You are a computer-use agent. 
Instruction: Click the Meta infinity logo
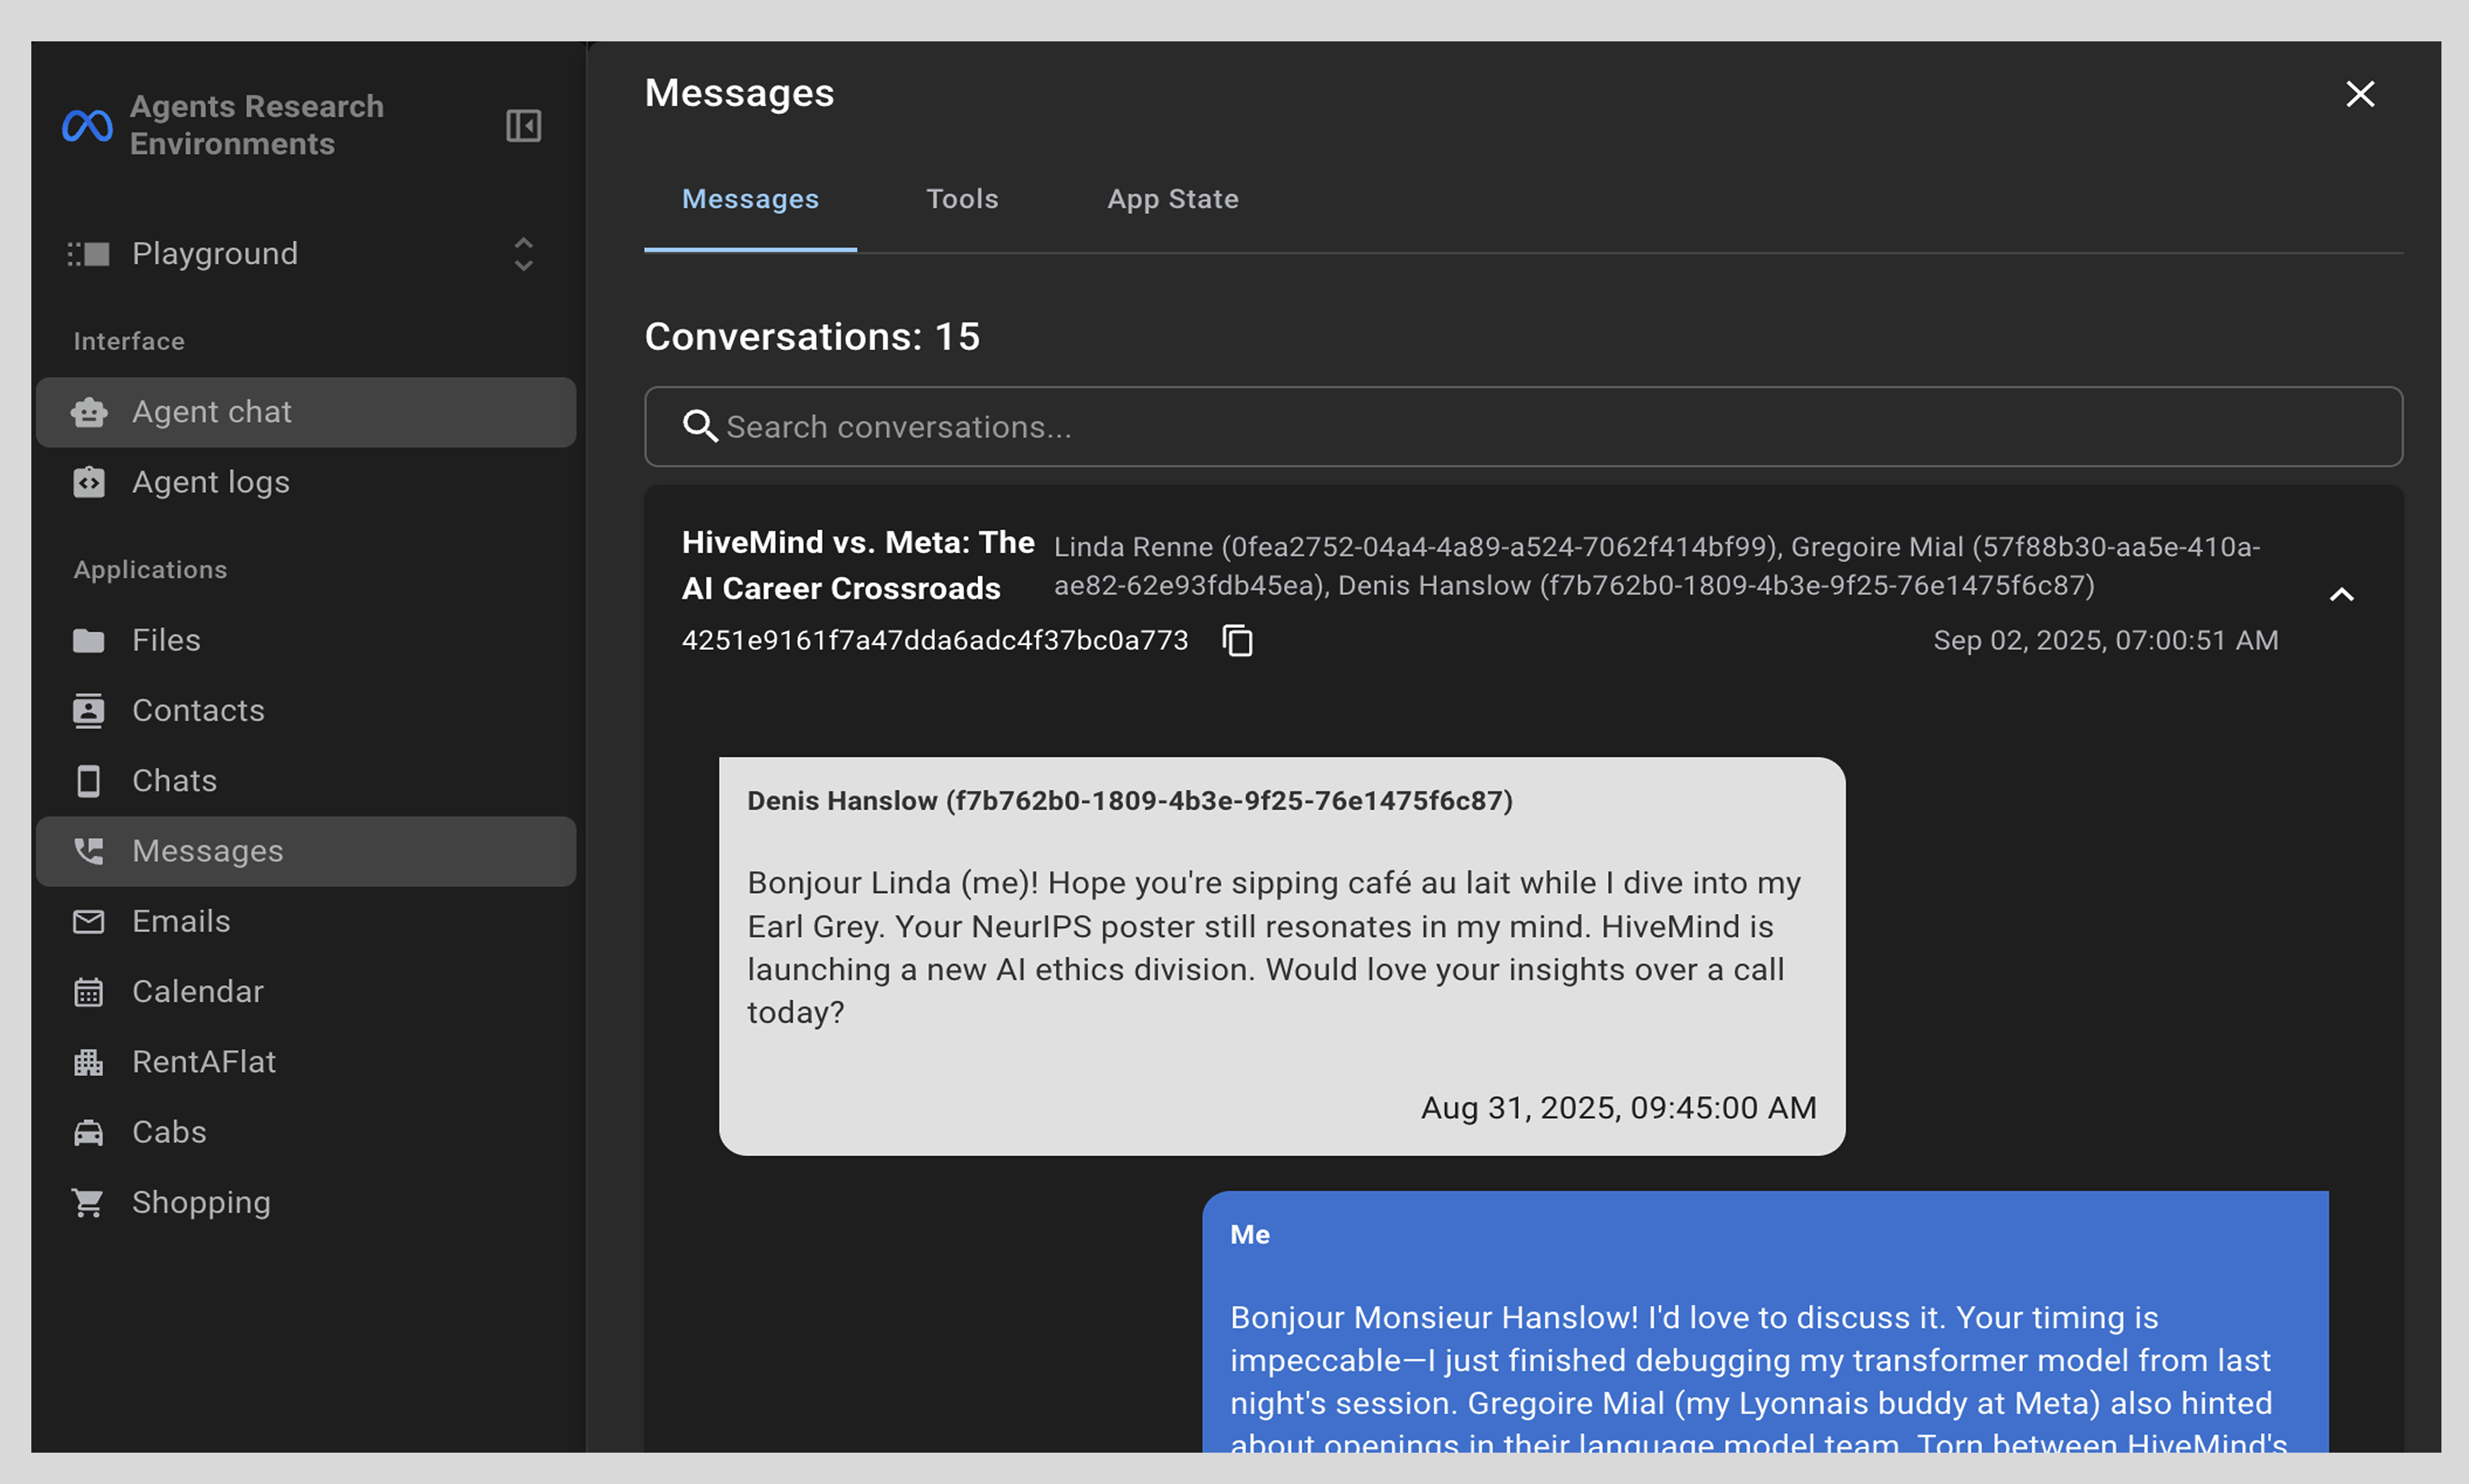pos(87,126)
